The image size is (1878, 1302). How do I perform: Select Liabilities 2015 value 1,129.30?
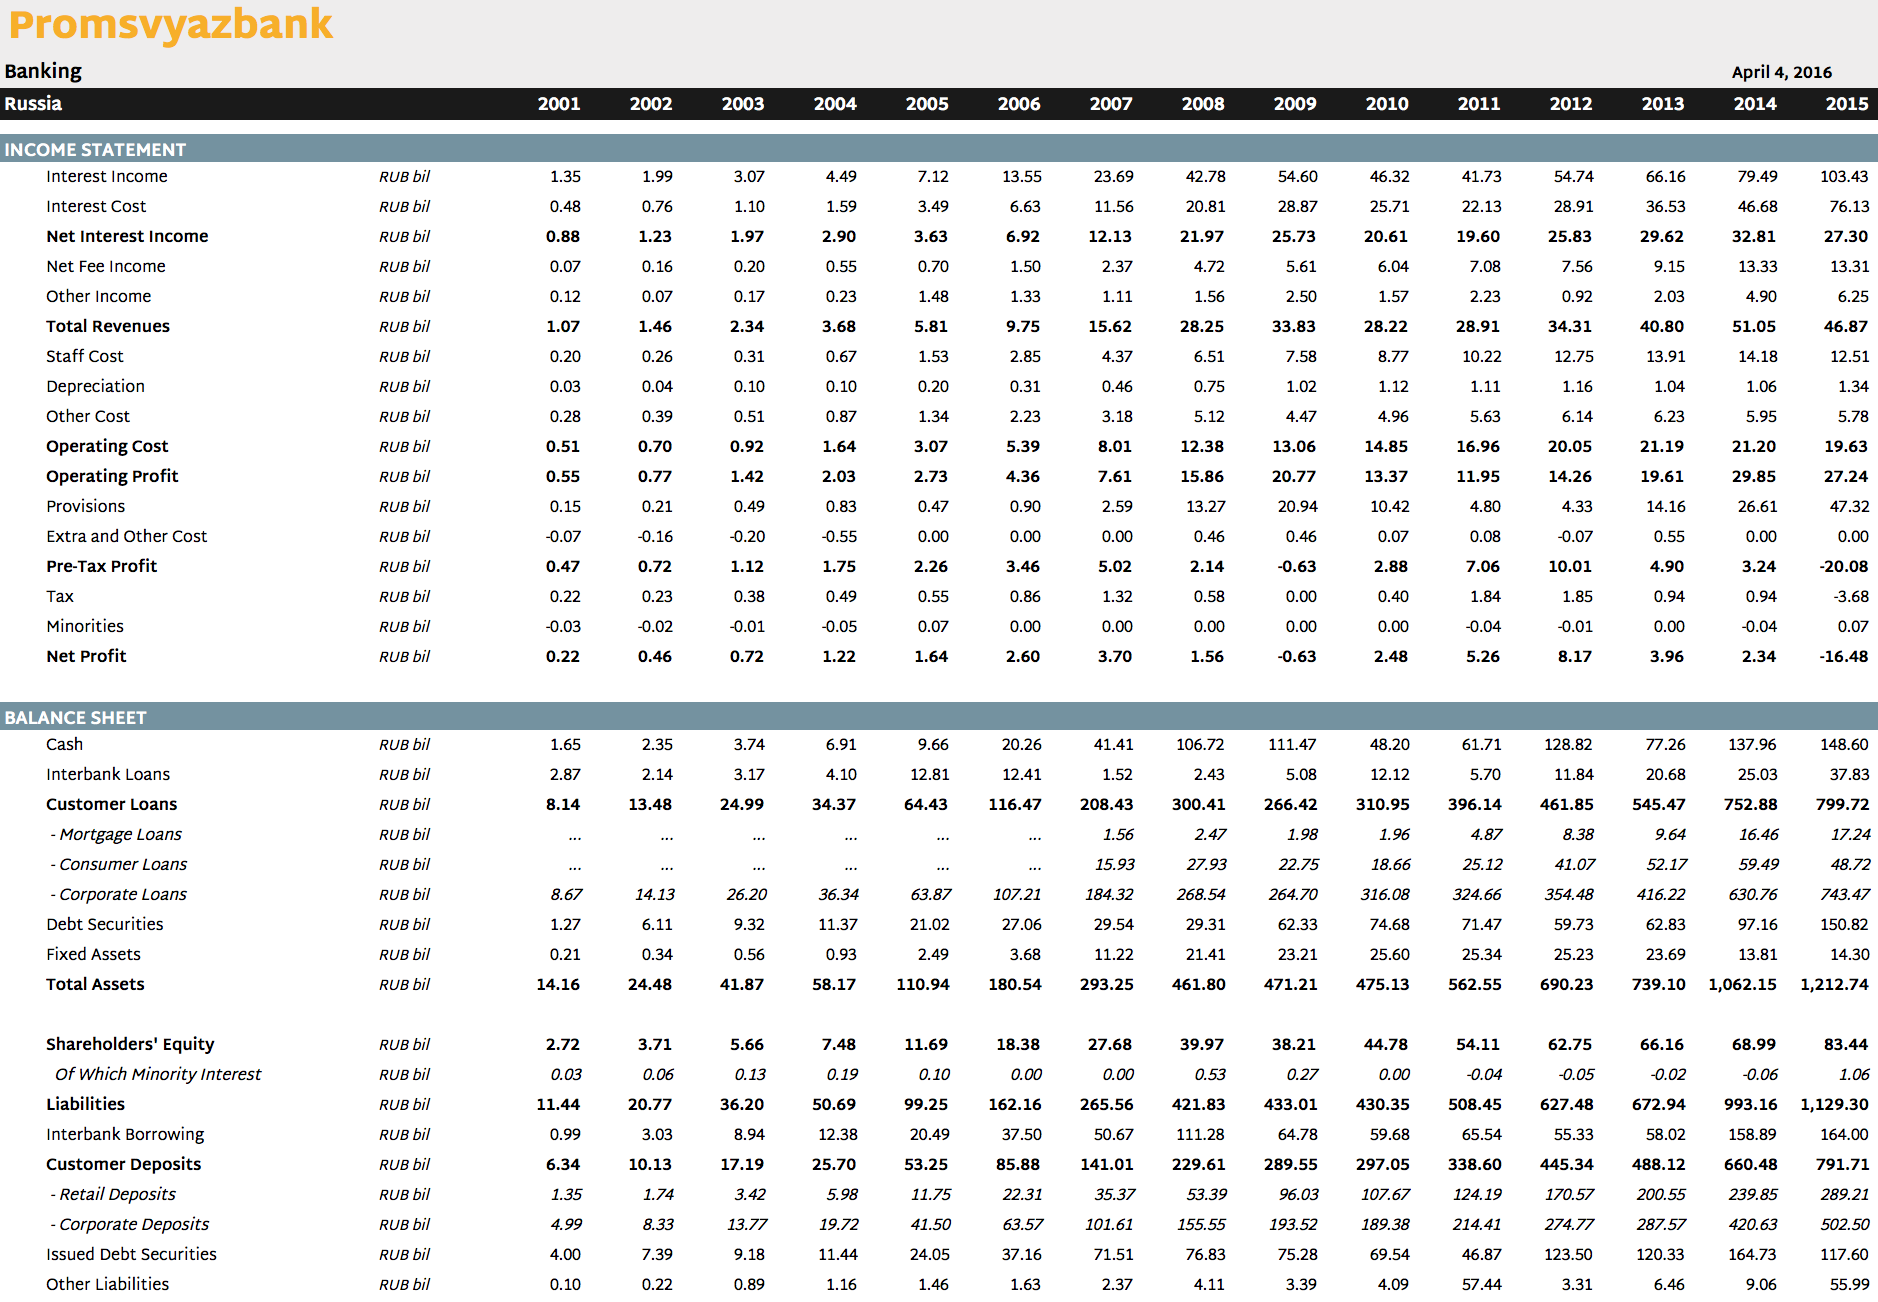click(1834, 1105)
